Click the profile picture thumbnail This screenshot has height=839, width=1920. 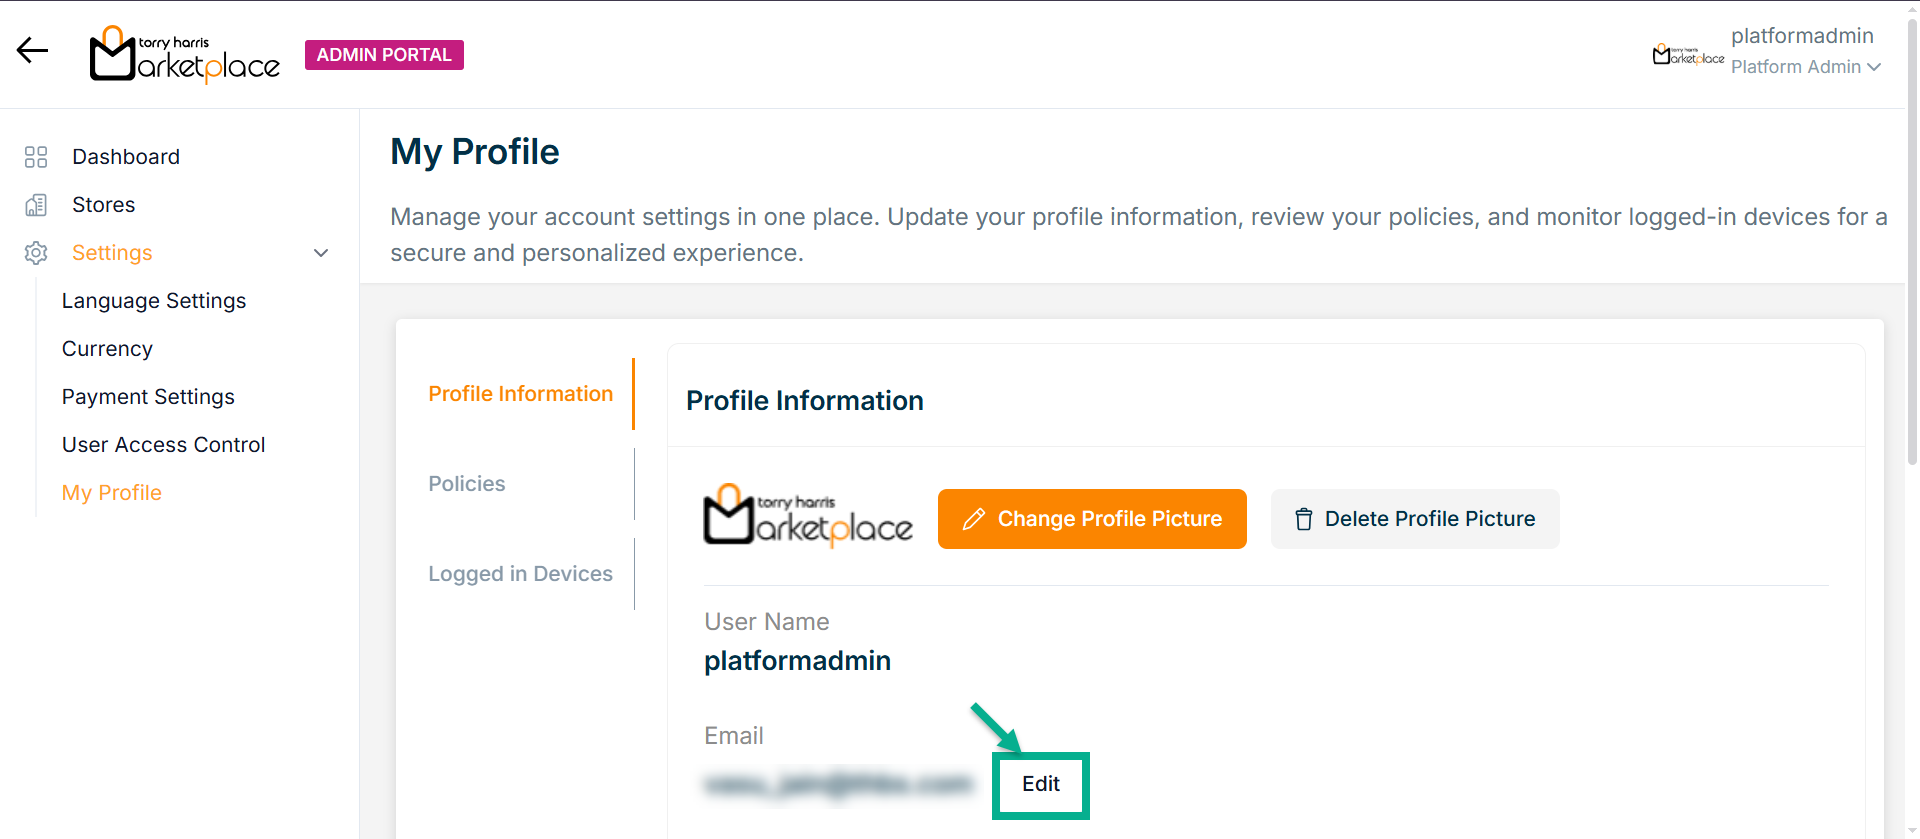click(808, 517)
